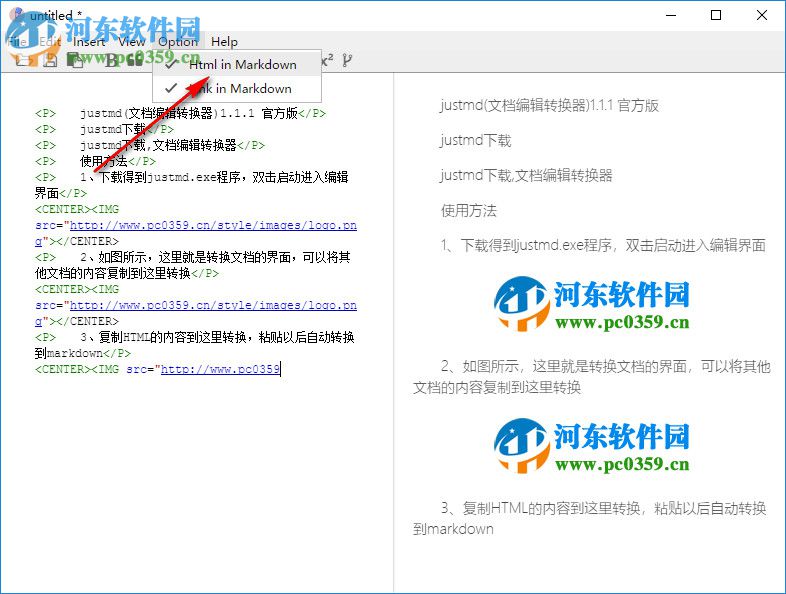Click second logo.png URL in editor
The width and height of the screenshot is (786, 594).
[x=213, y=305]
